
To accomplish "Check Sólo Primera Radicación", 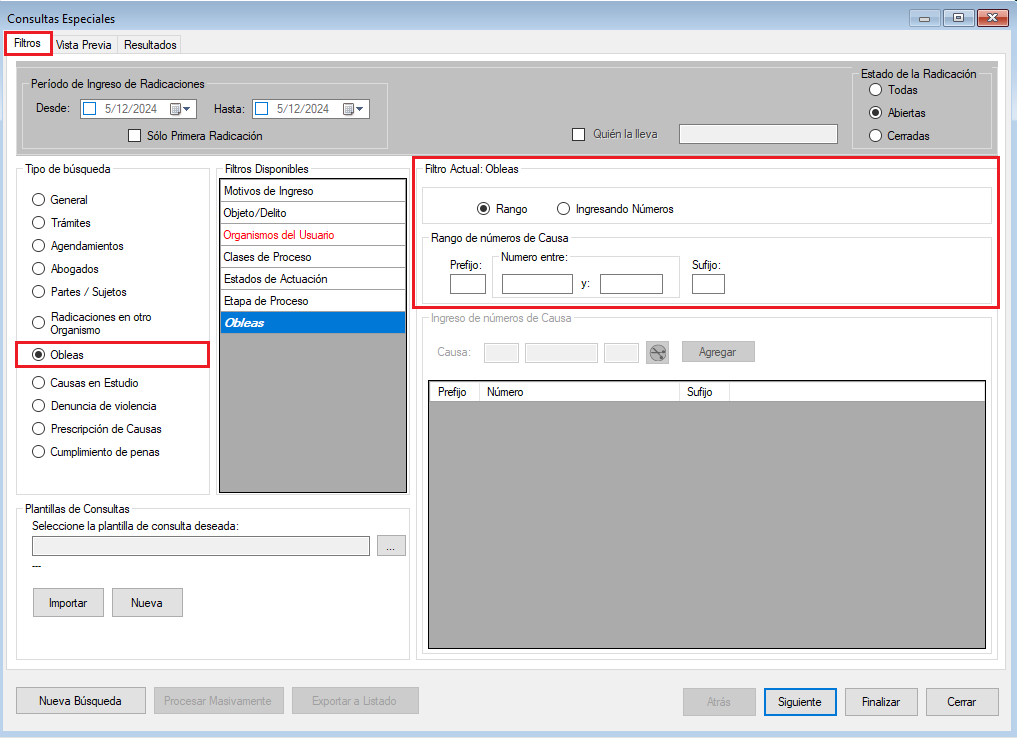I will point(135,136).
